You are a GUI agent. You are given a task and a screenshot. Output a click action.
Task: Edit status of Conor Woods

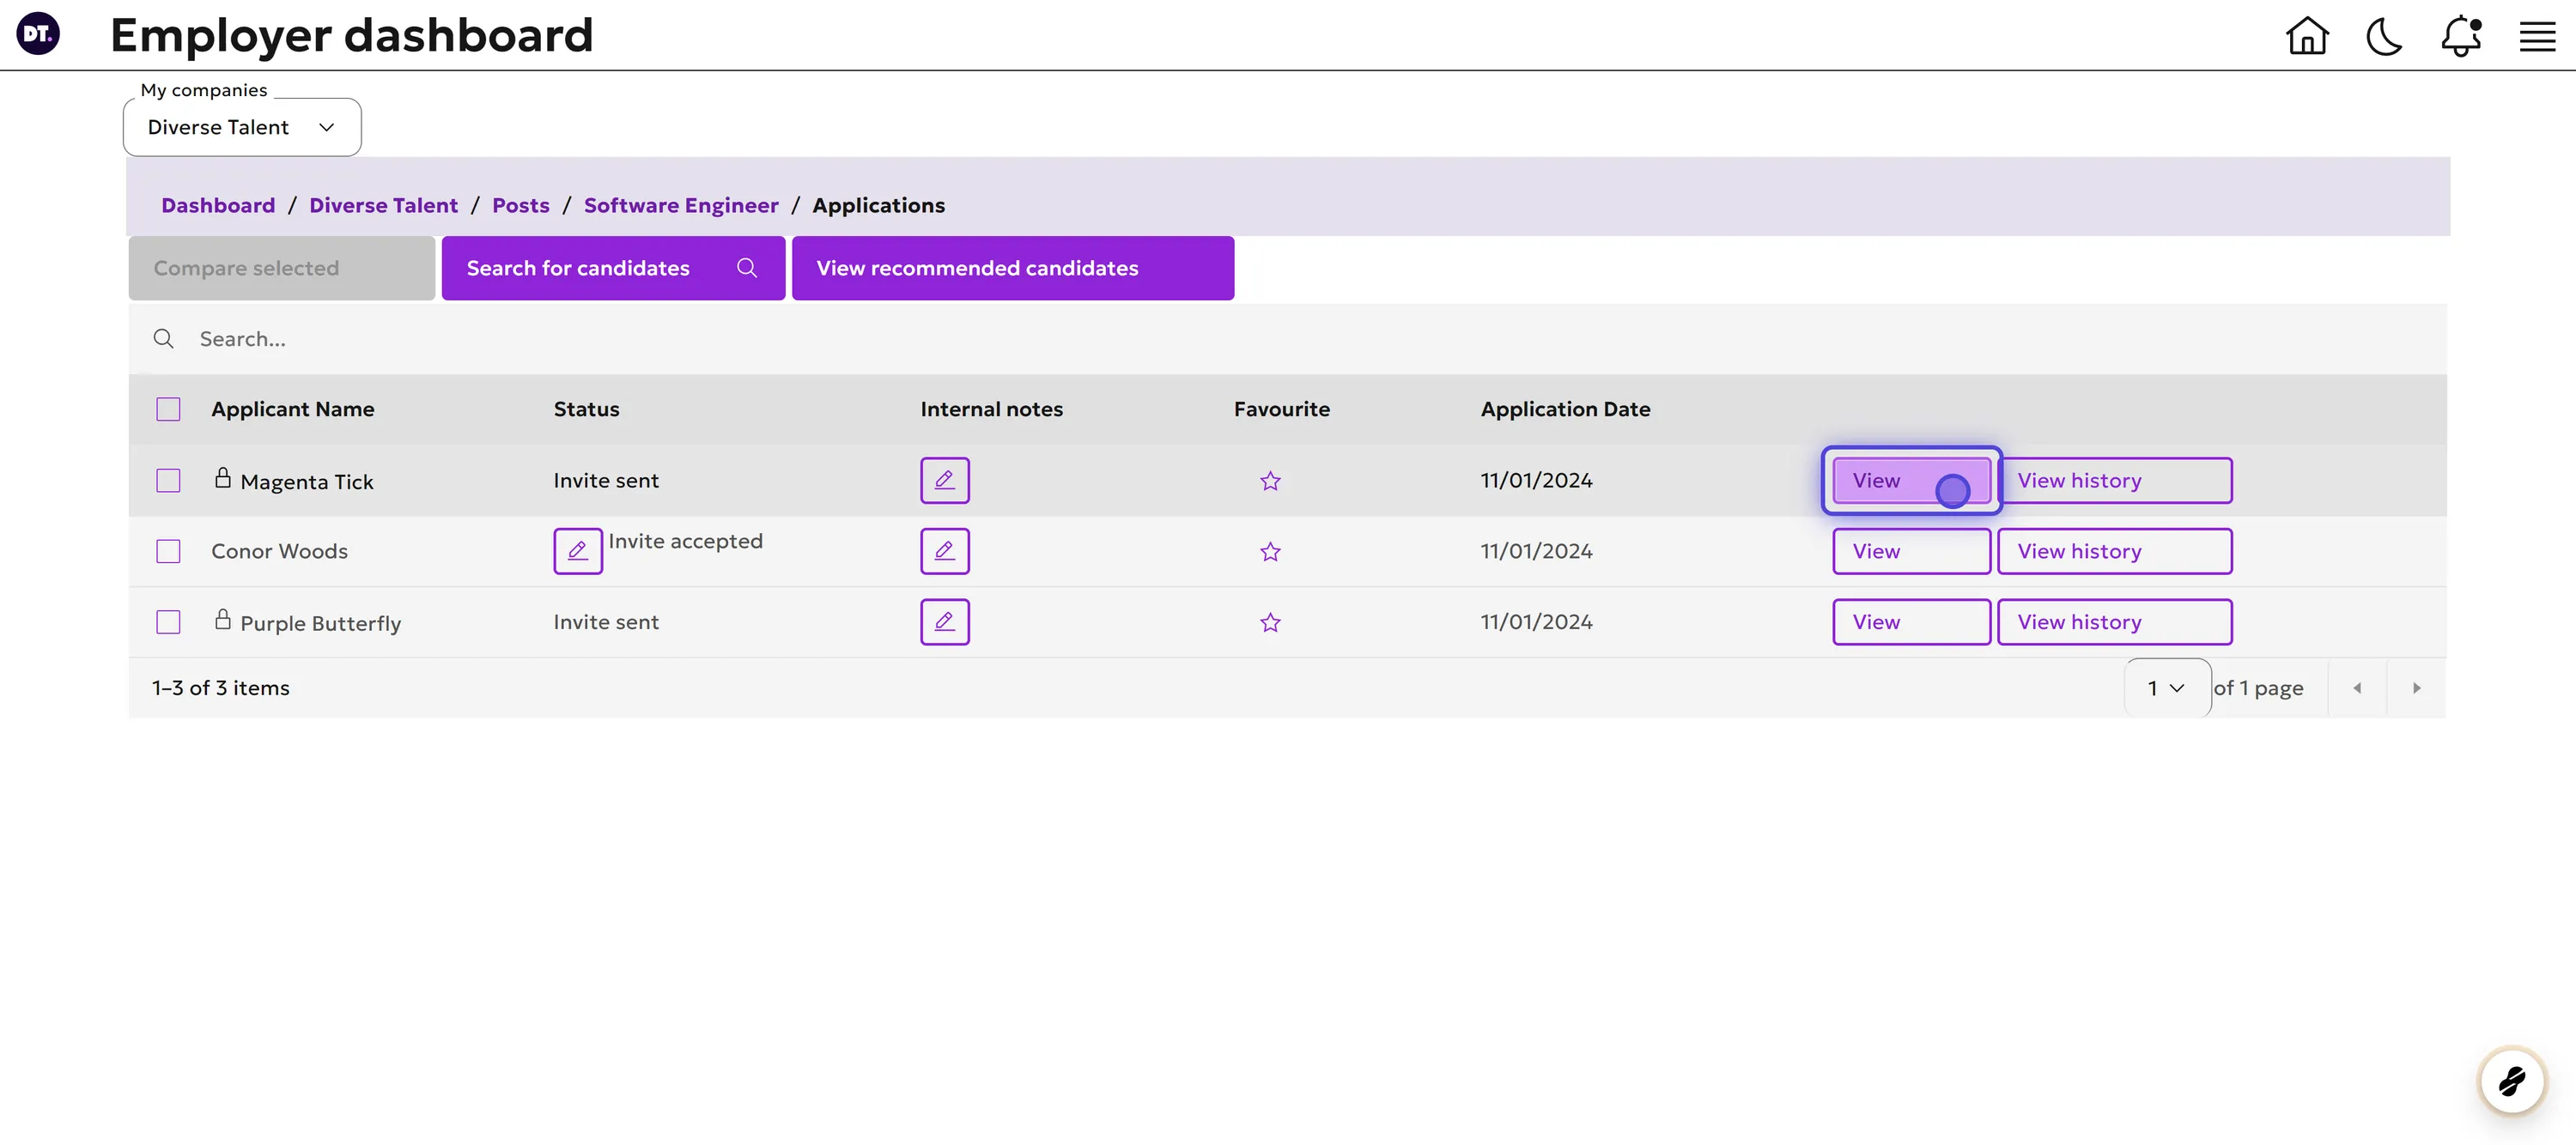coord(578,551)
